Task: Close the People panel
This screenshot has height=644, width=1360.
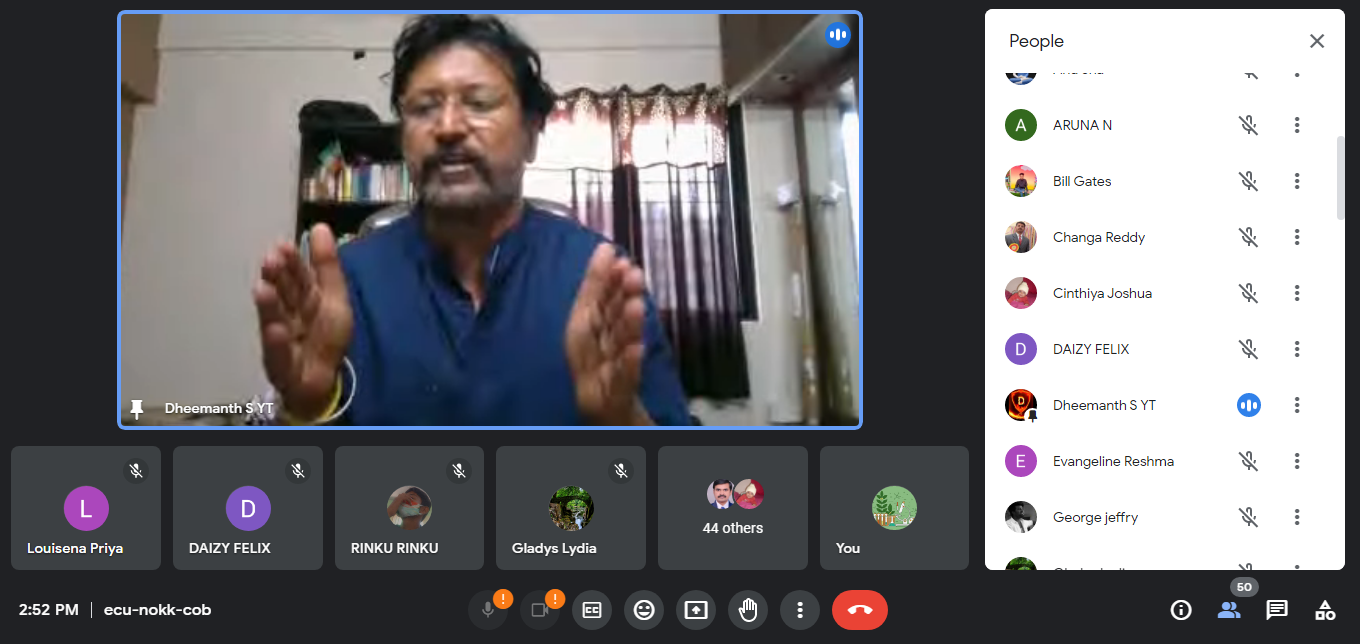Action: coord(1317,41)
